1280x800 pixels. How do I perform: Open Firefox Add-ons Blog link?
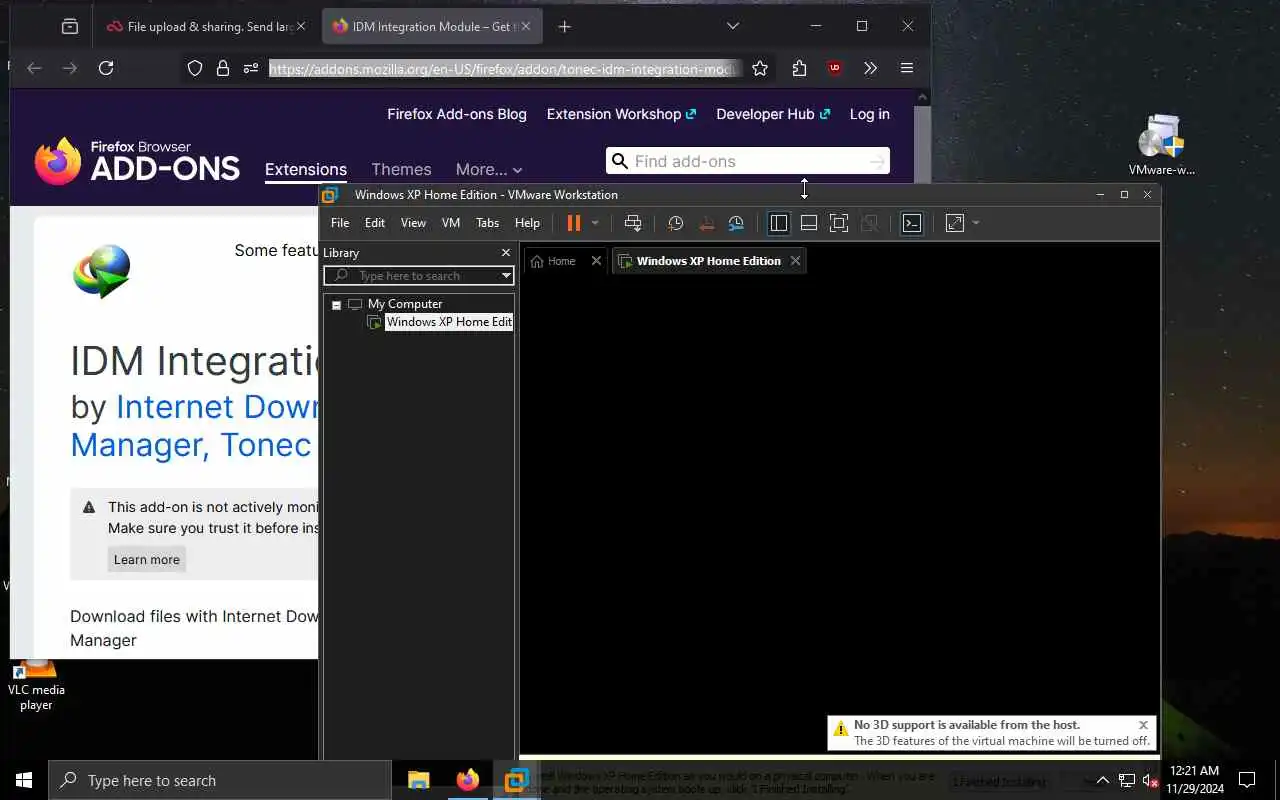pos(457,114)
